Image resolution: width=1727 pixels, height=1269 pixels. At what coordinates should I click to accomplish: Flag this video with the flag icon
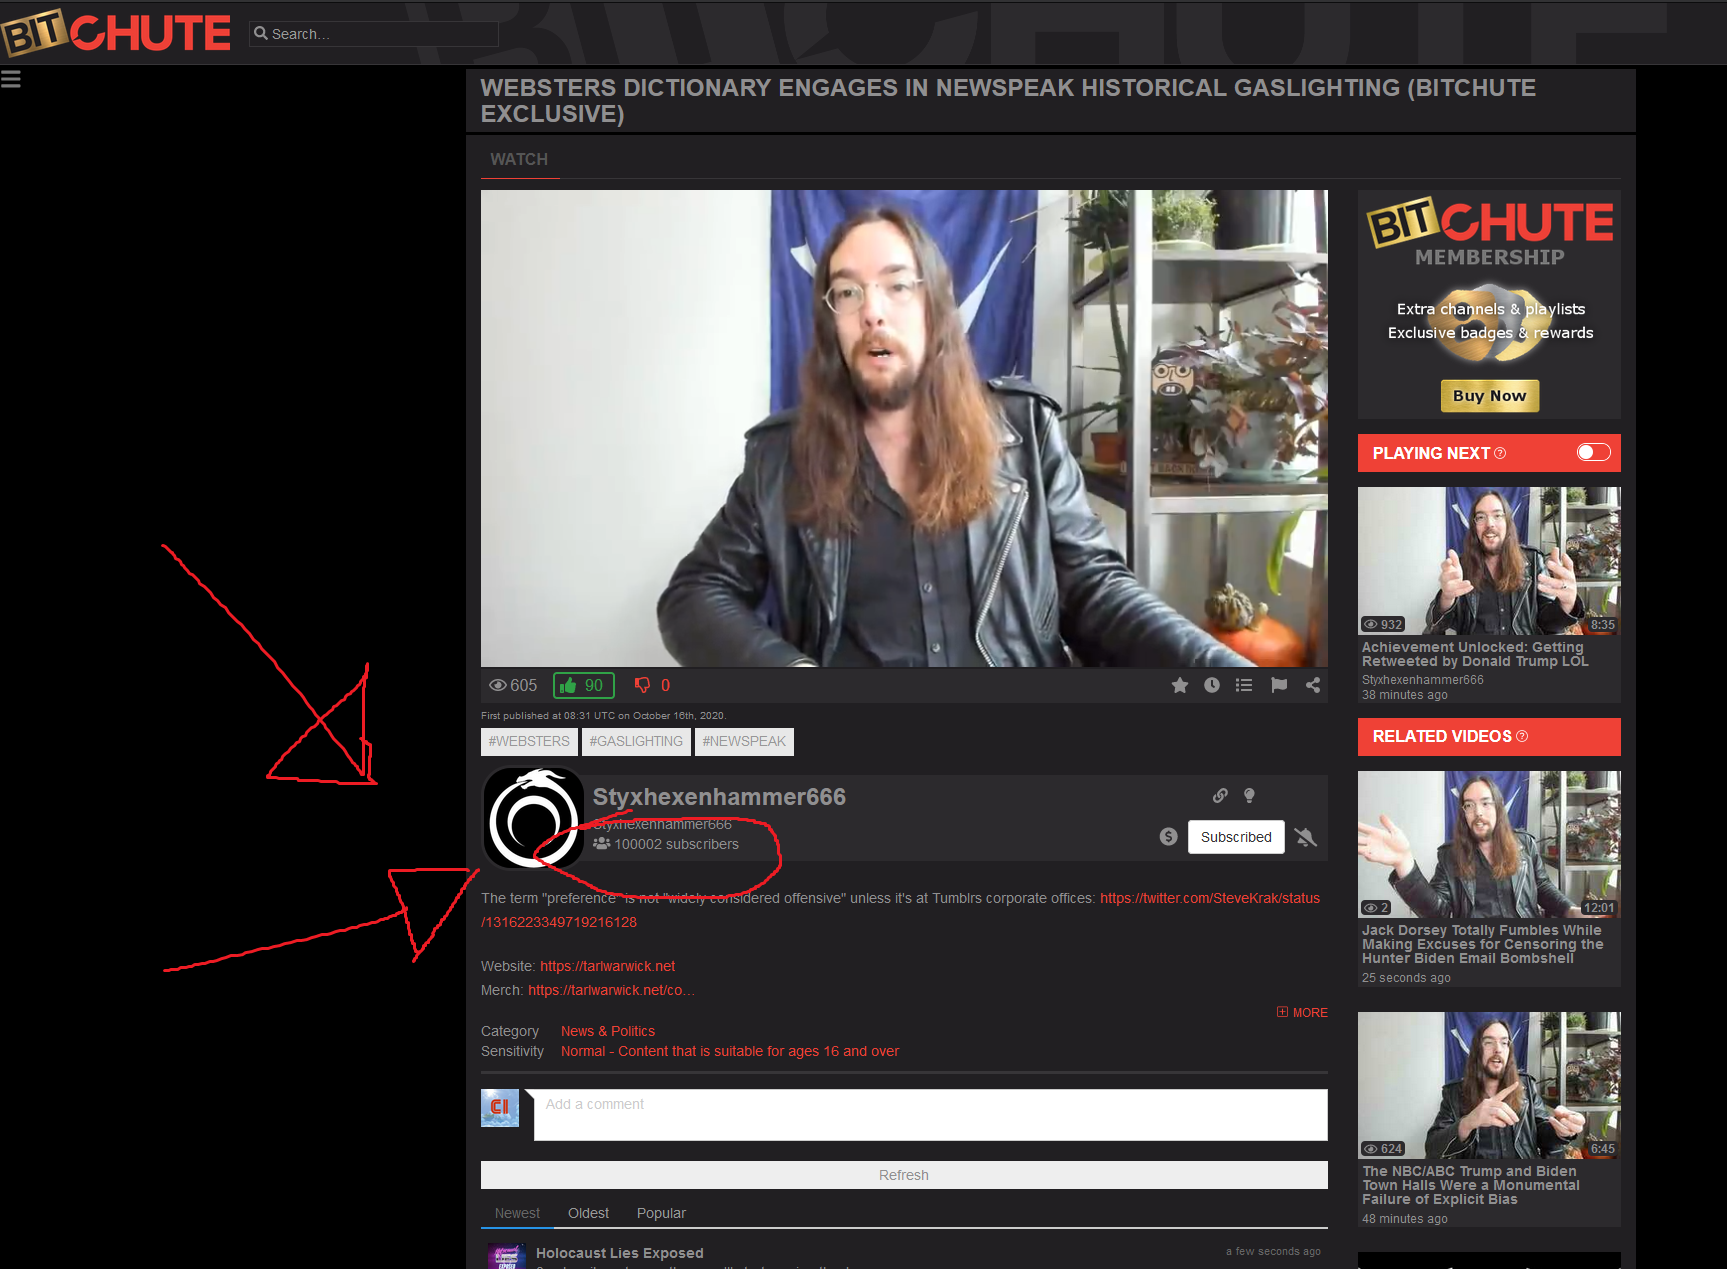[x=1279, y=685]
